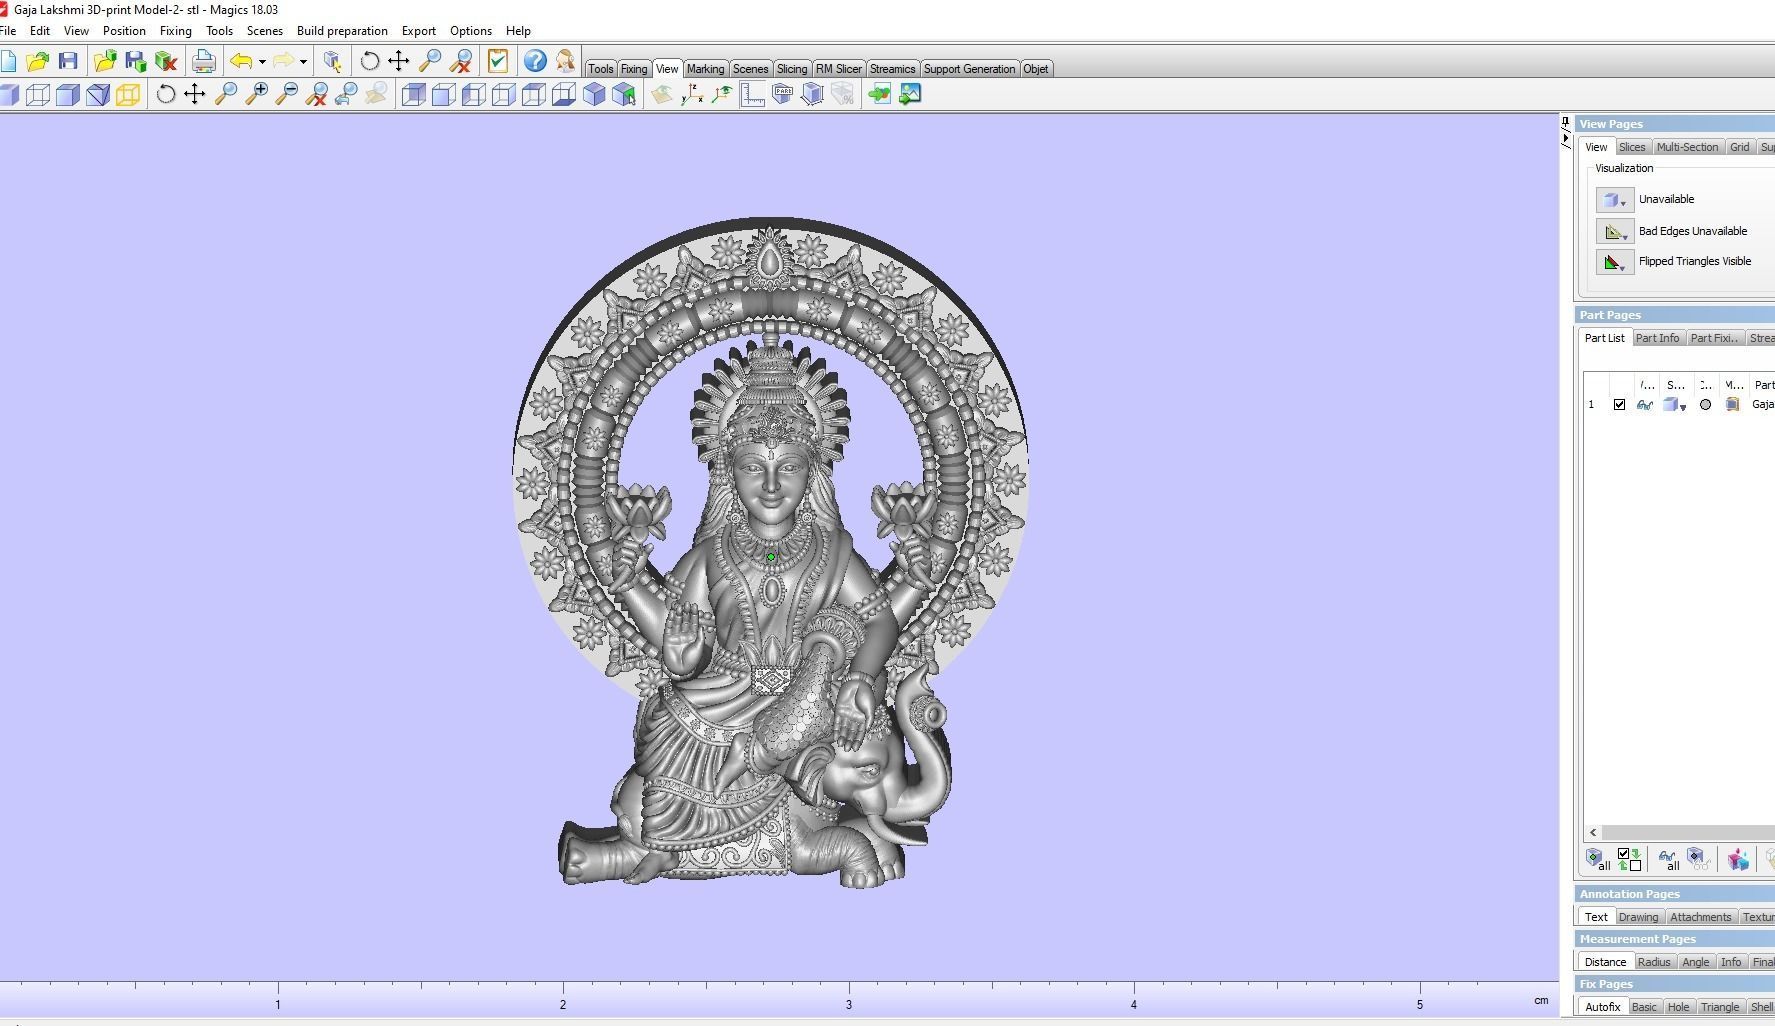Open the Radius measurement tab
The width and height of the screenshot is (1775, 1026).
point(1653,962)
